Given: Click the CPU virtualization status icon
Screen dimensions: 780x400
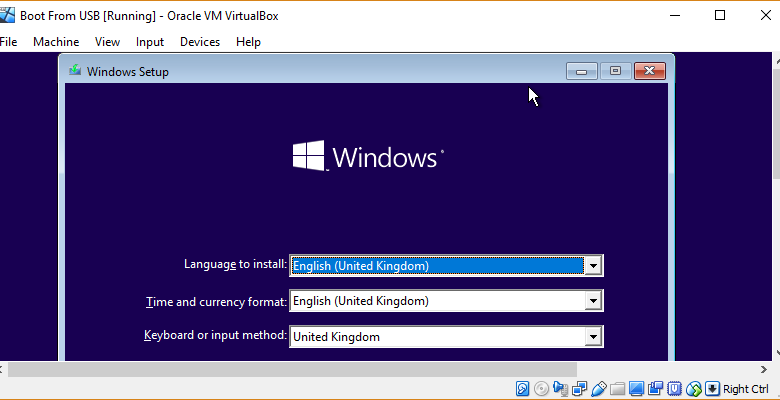Looking at the screenshot, I should 674,389.
